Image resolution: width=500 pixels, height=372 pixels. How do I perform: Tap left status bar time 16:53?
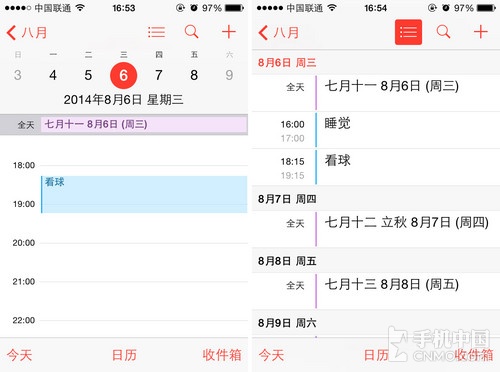point(124,8)
